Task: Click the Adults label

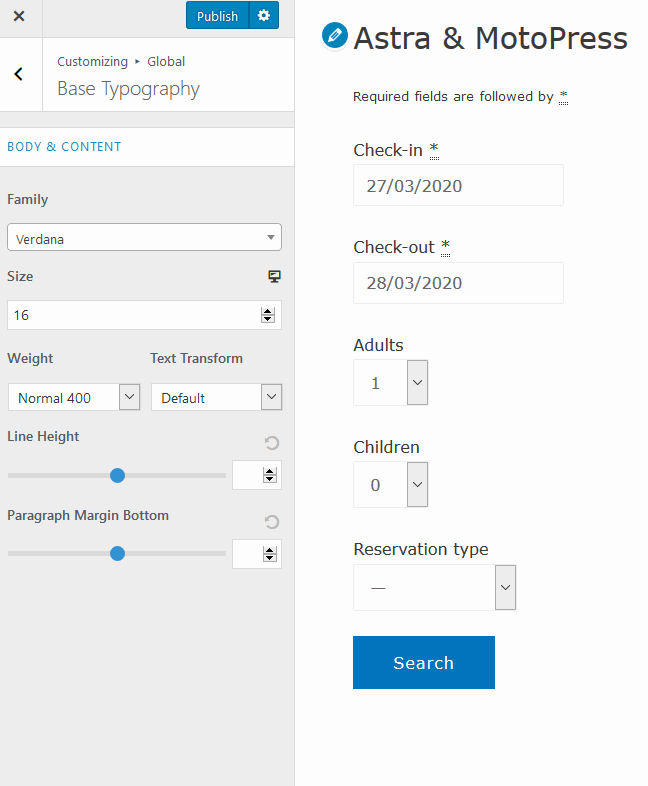Action: (x=378, y=345)
